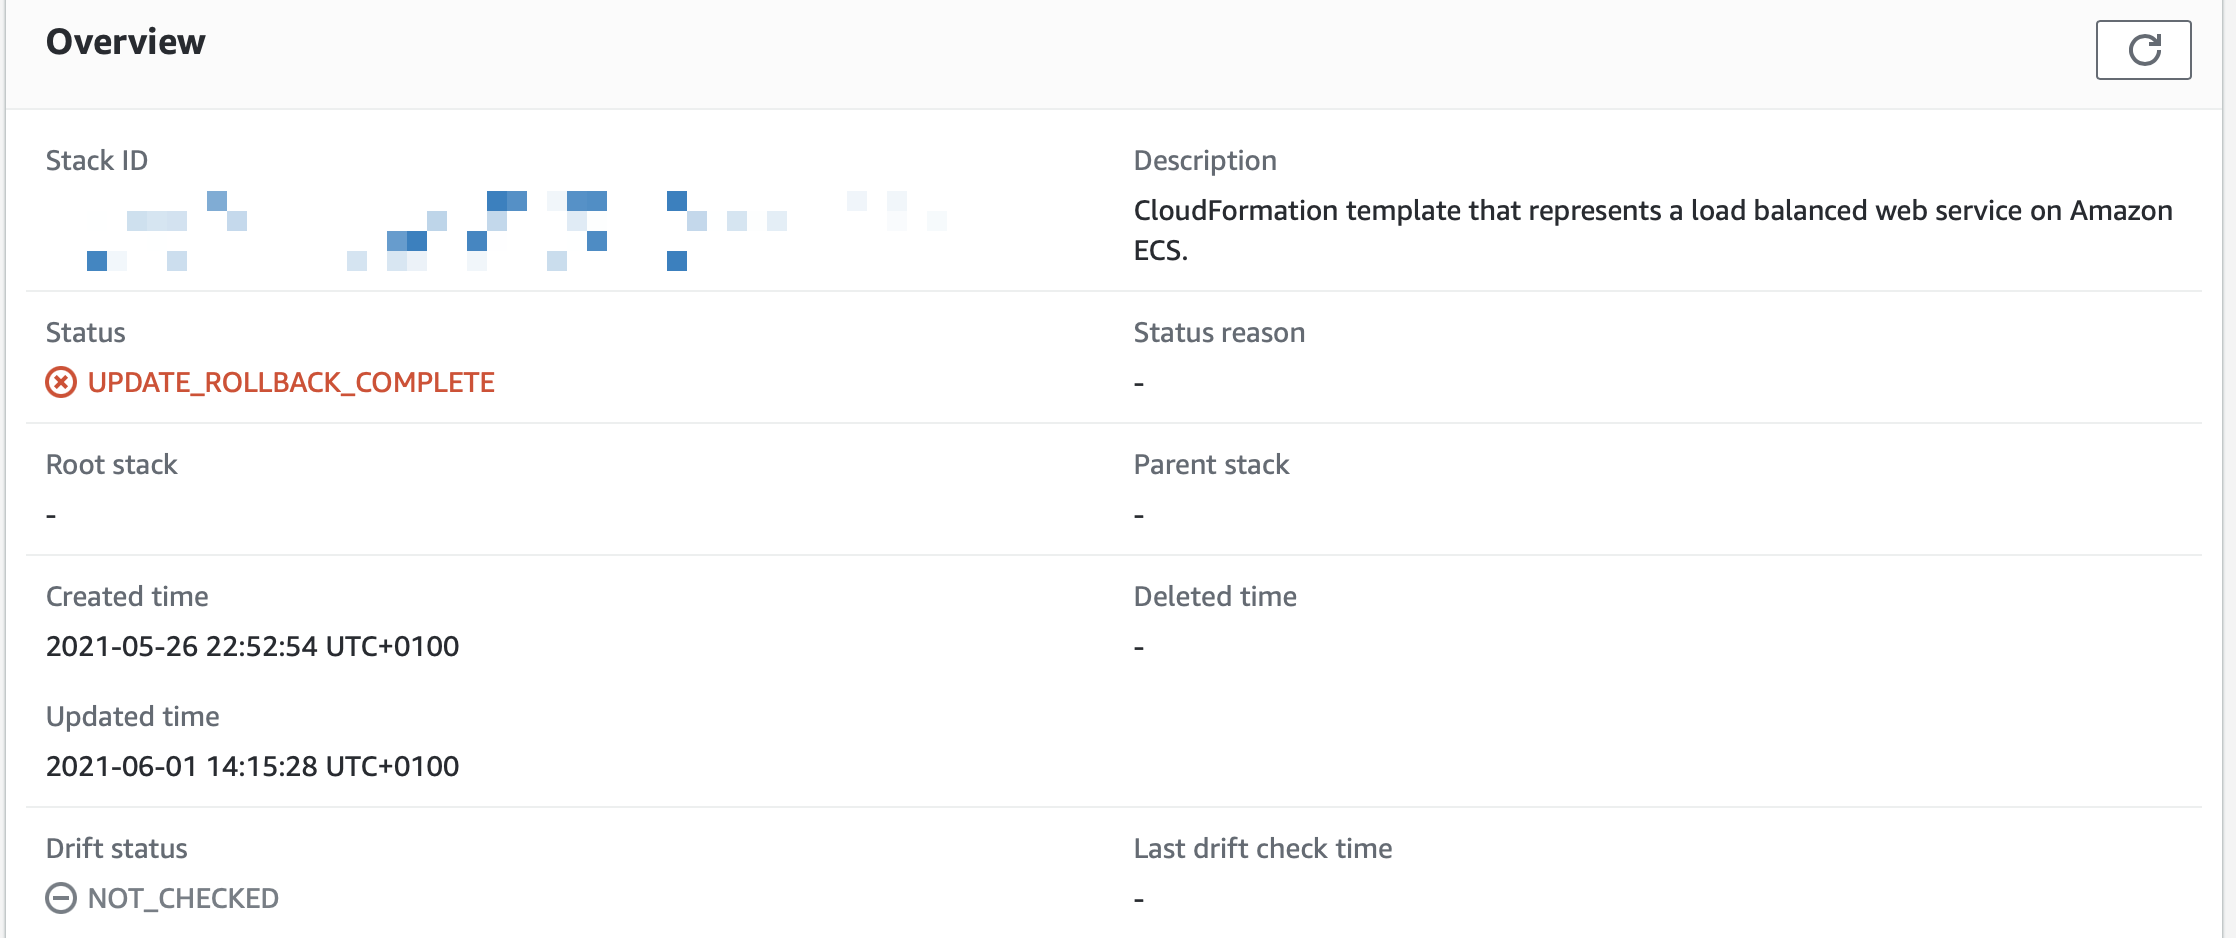This screenshot has height=938, width=2236.
Task: Select the UPDATE_ROLLBACK_COMPLETE status indicator
Action: [290, 382]
